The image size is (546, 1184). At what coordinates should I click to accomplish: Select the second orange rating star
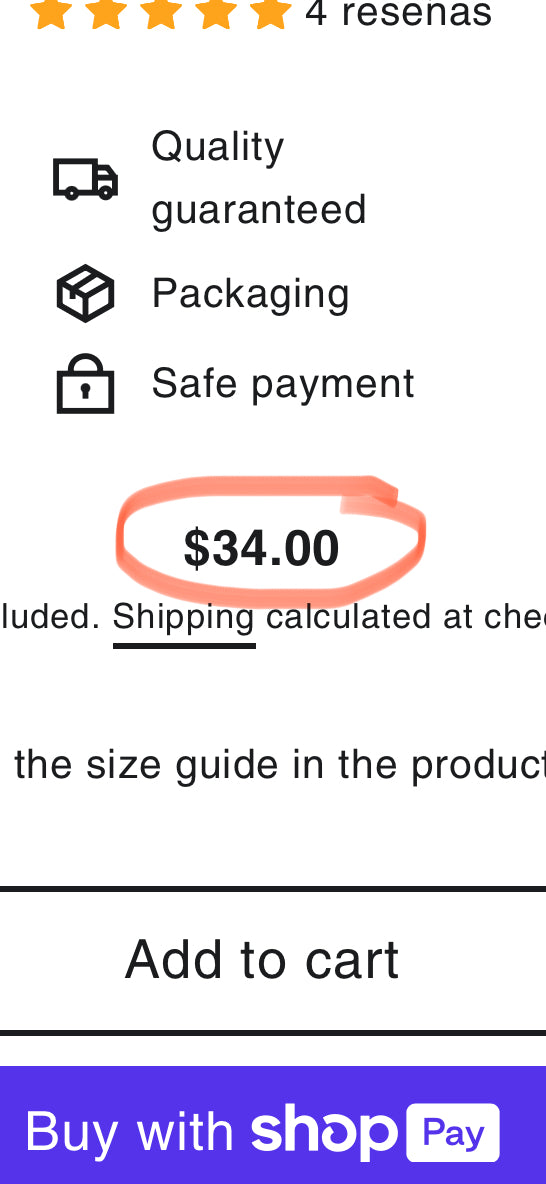pos(106,14)
